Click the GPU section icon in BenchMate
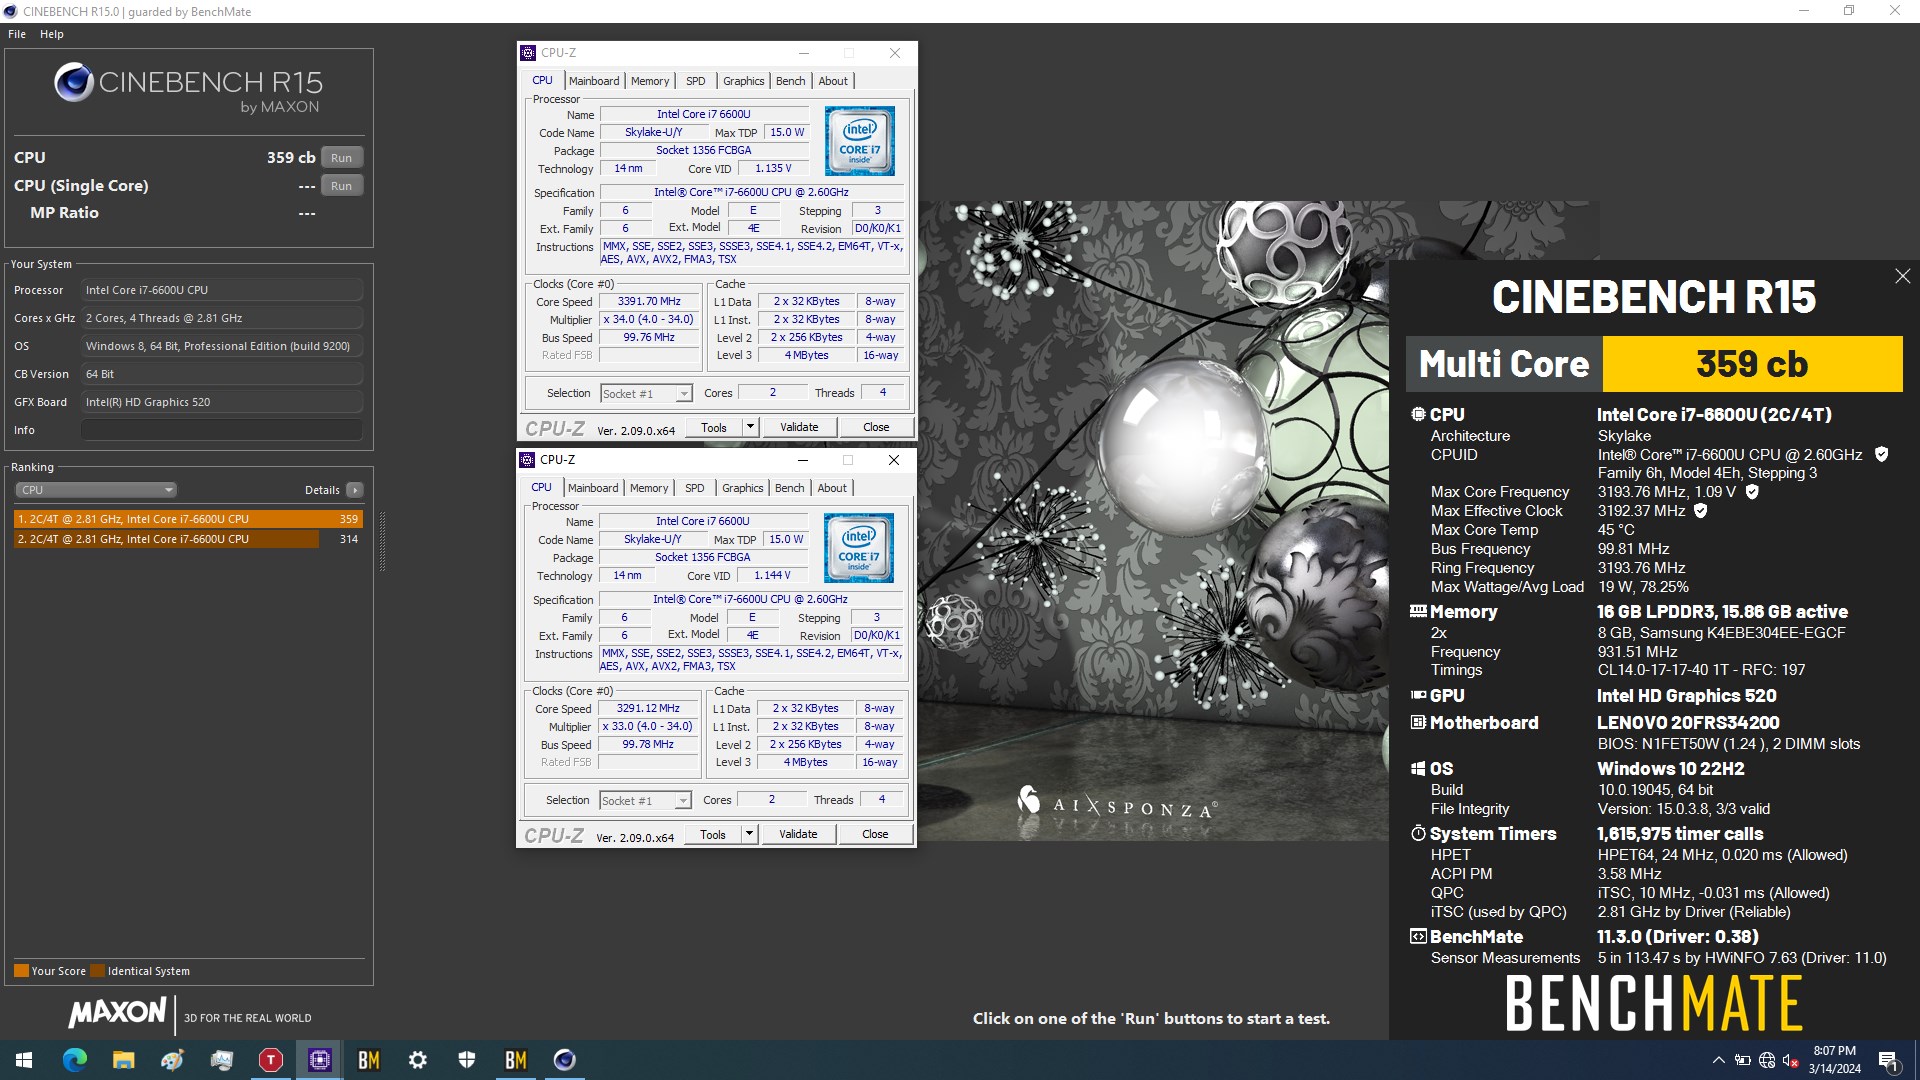 pyautogui.click(x=1418, y=695)
